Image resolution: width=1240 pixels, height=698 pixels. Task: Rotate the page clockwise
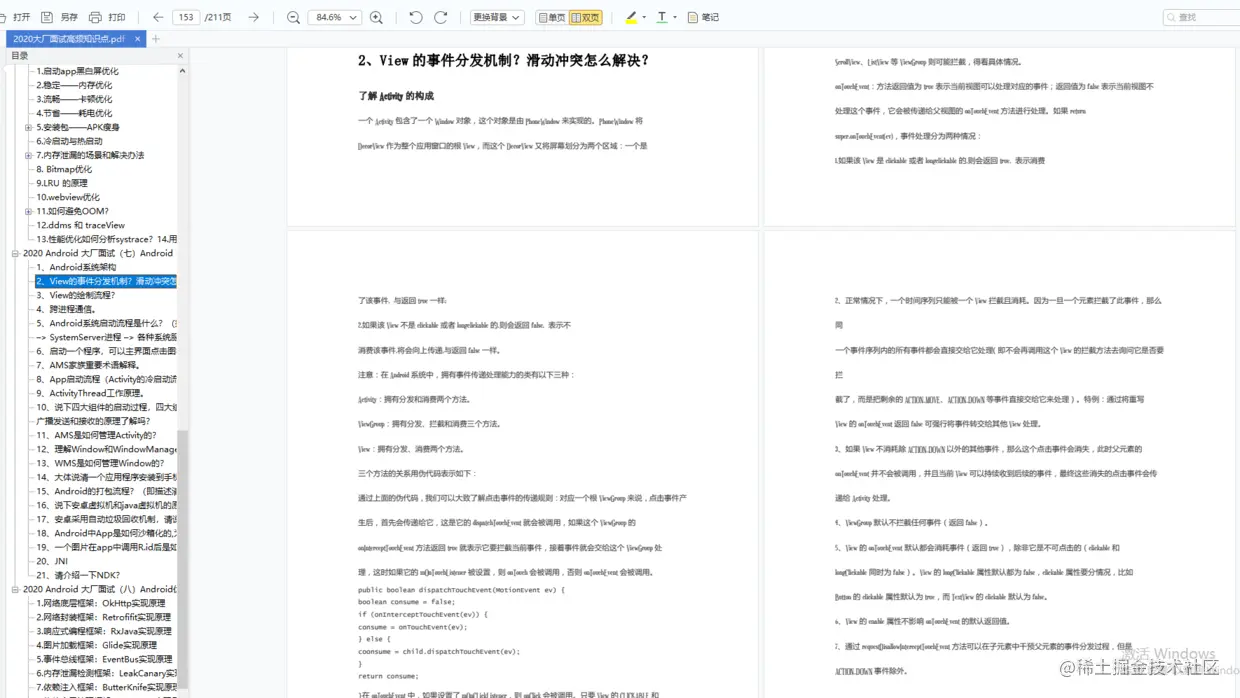click(440, 17)
